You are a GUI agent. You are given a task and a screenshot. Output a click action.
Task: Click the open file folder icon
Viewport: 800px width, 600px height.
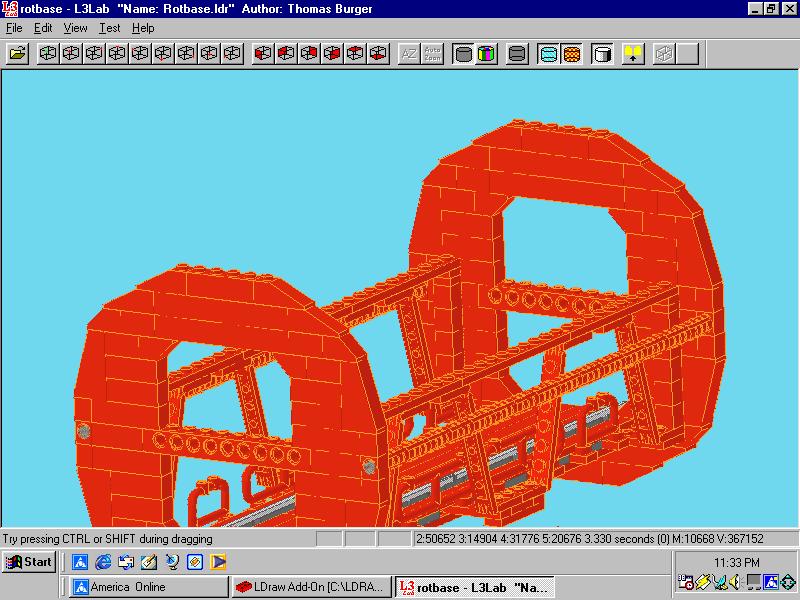pyautogui.click(x=17, y=54)
